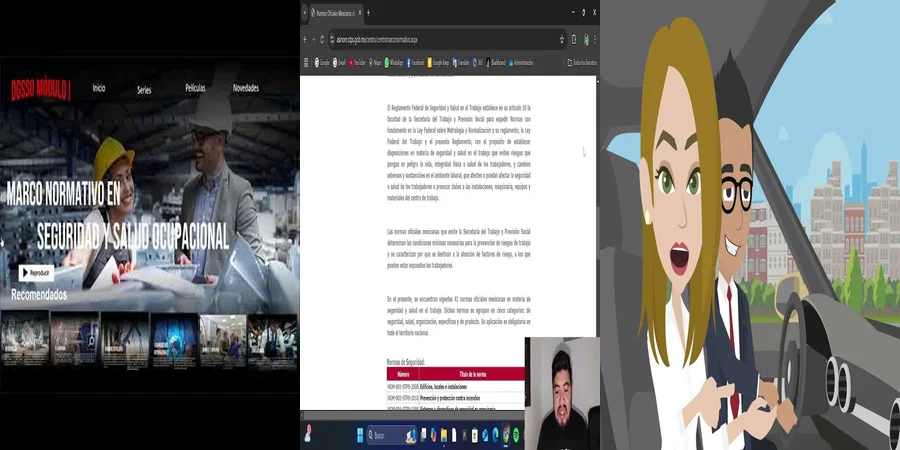Open the Translate bookmark
The width and height of the screenshot is (900, 450).
(460, 63)
